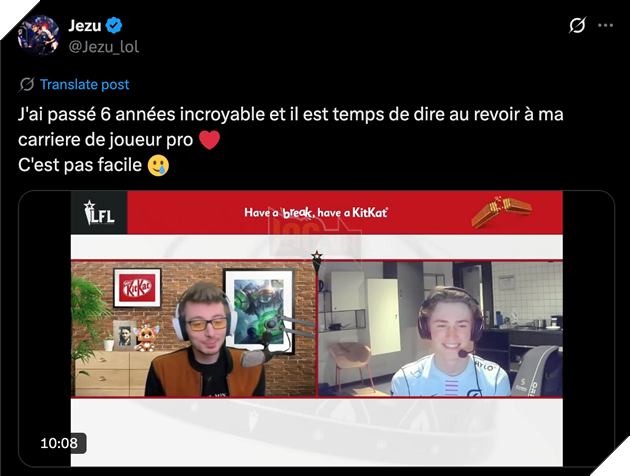The image size is (630, 476).
Task: Open the @Jezu_lol handle
Action: click(104, 47)
